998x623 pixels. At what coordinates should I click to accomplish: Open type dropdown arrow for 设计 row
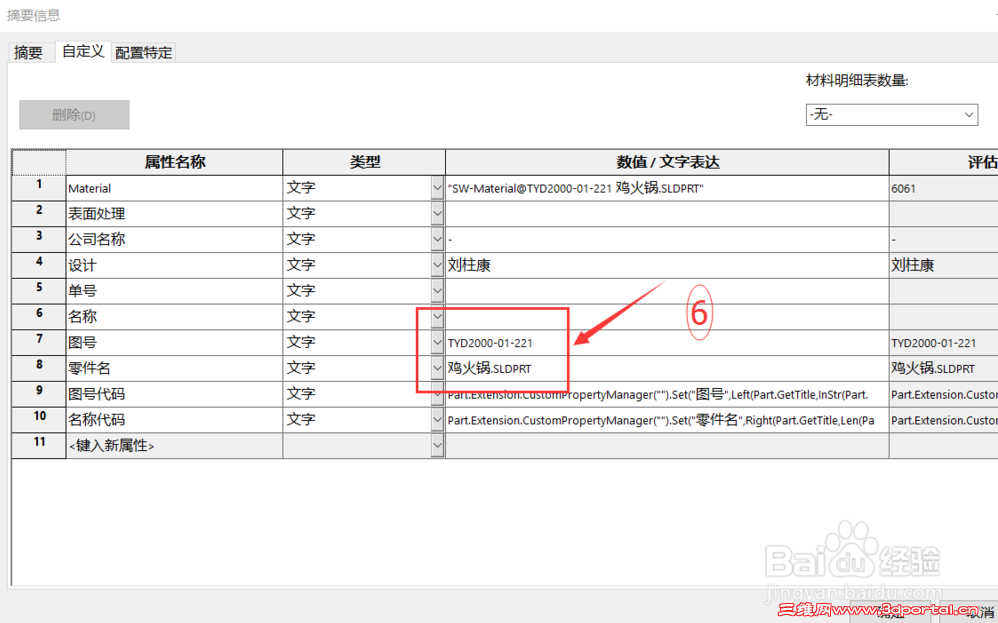437,265
